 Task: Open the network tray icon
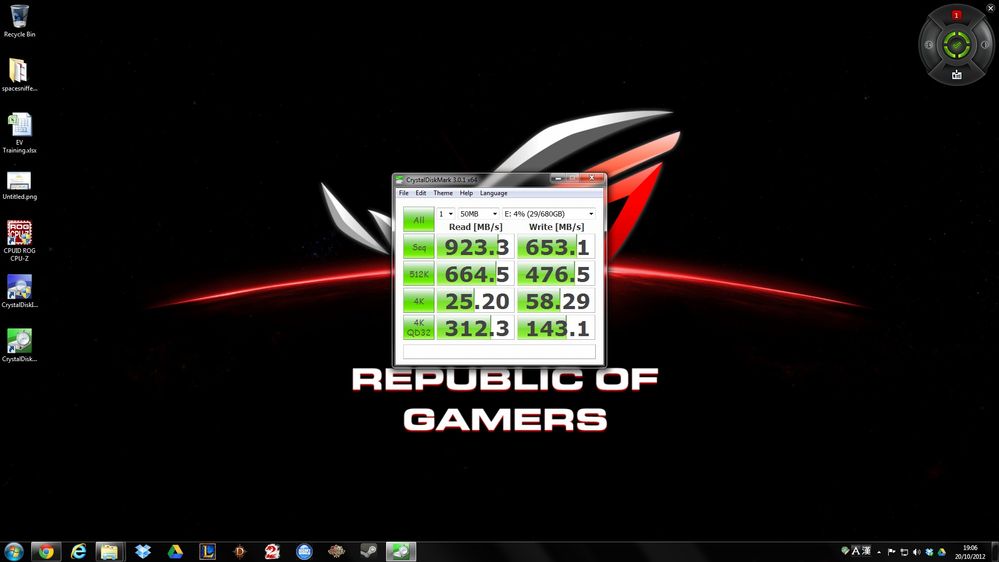pos(904,552)
